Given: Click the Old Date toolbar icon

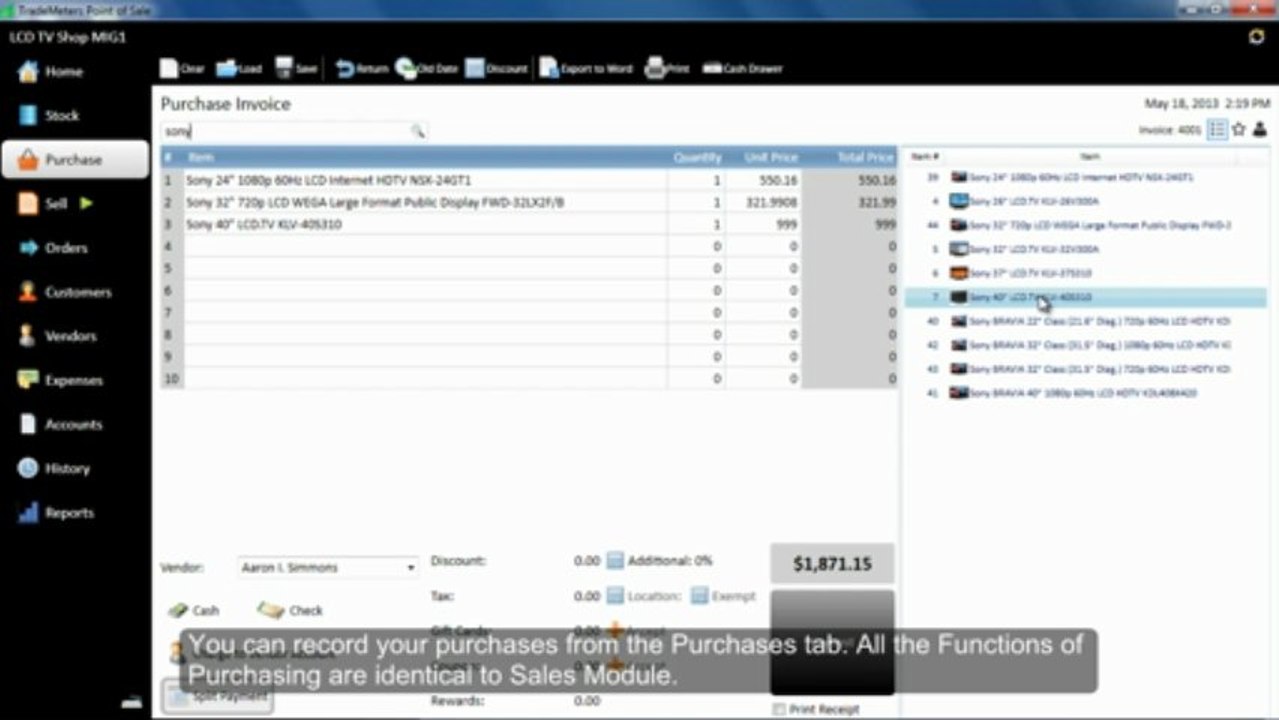Looking at the screenshot, I should 406,68.
